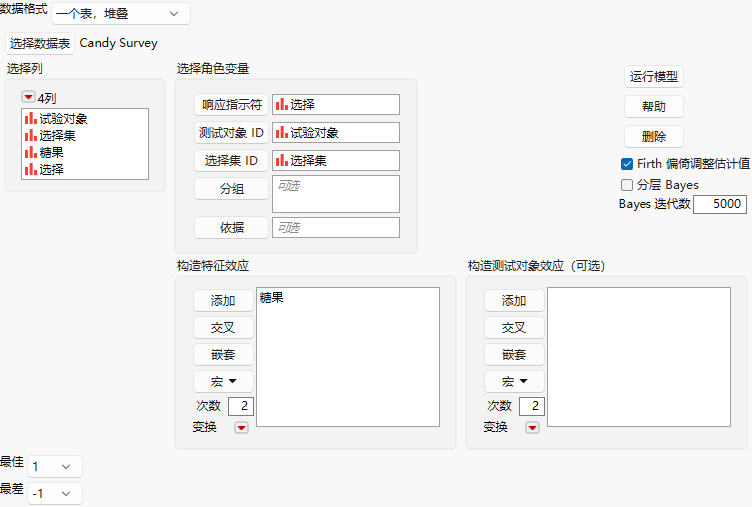This screenshot has height=507, width=752.
Task: Open the 数据格式 dropdown
Action: (121, 13)
